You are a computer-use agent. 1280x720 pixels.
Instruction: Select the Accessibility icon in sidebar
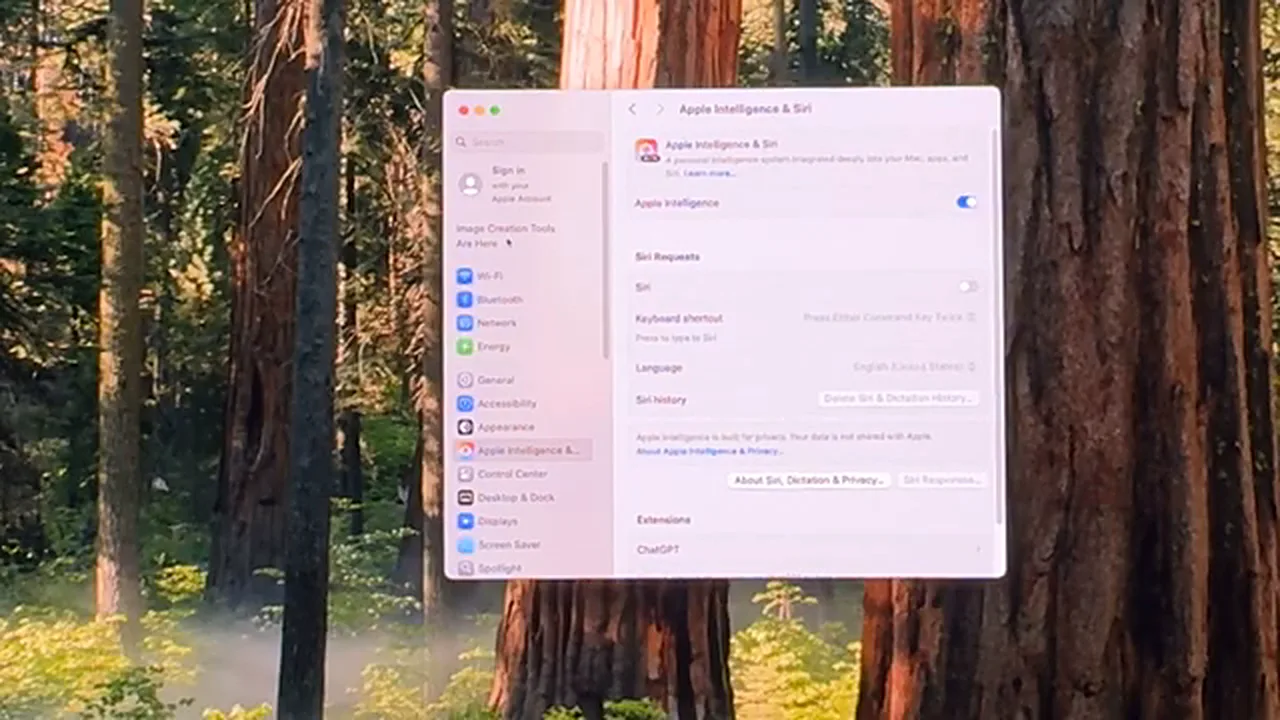click(465, 403)
